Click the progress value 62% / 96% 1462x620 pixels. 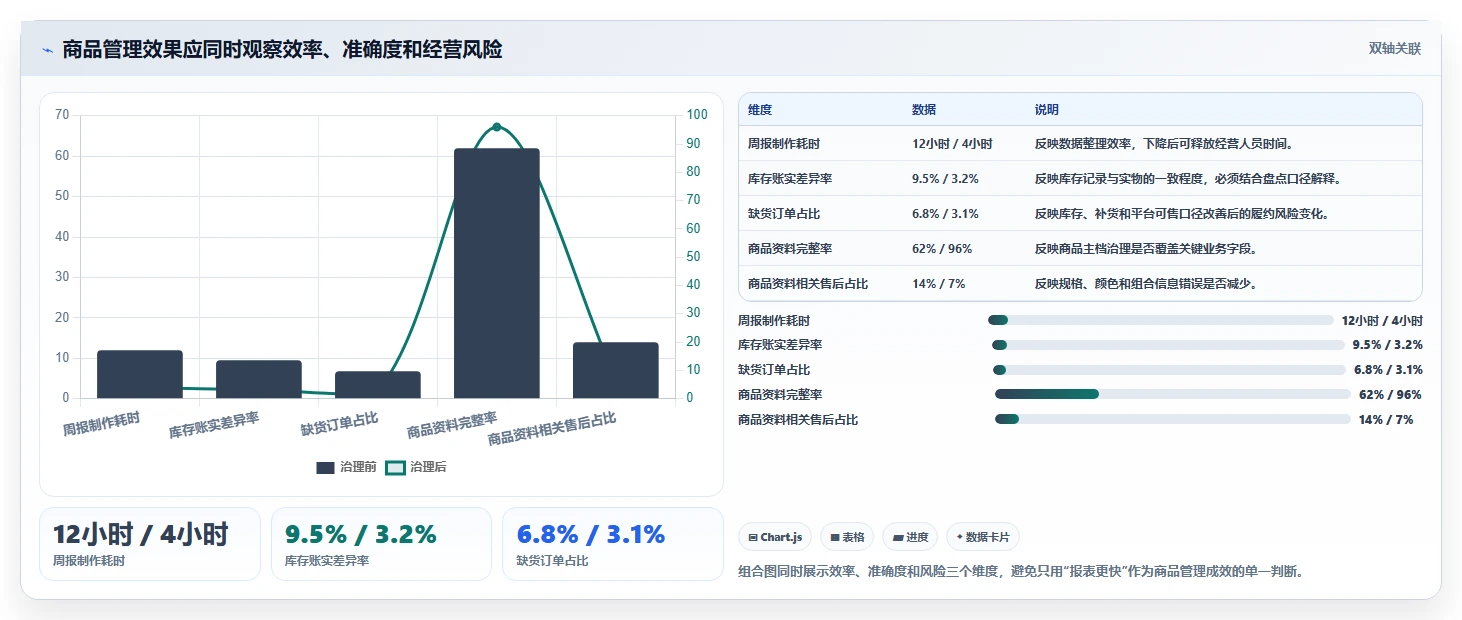pyautogui.click(x=1390, y=395)
